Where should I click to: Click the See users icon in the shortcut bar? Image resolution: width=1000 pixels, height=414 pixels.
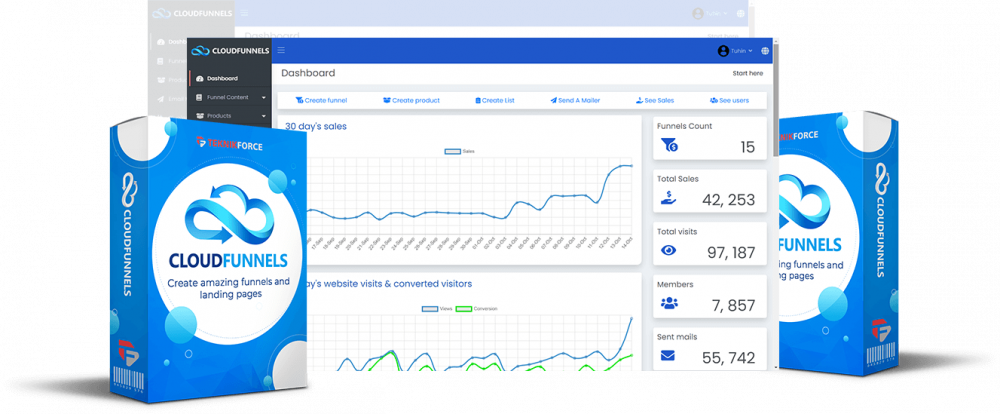coord(714,100)
